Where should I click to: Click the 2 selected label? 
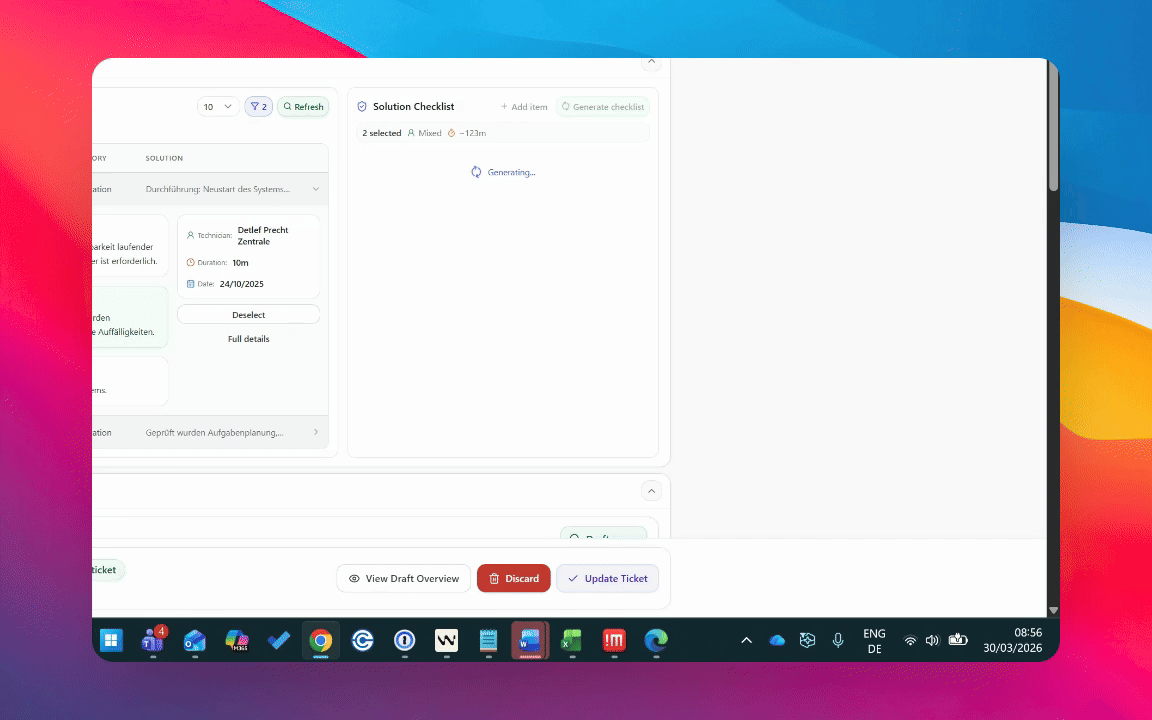coord(381,133)
